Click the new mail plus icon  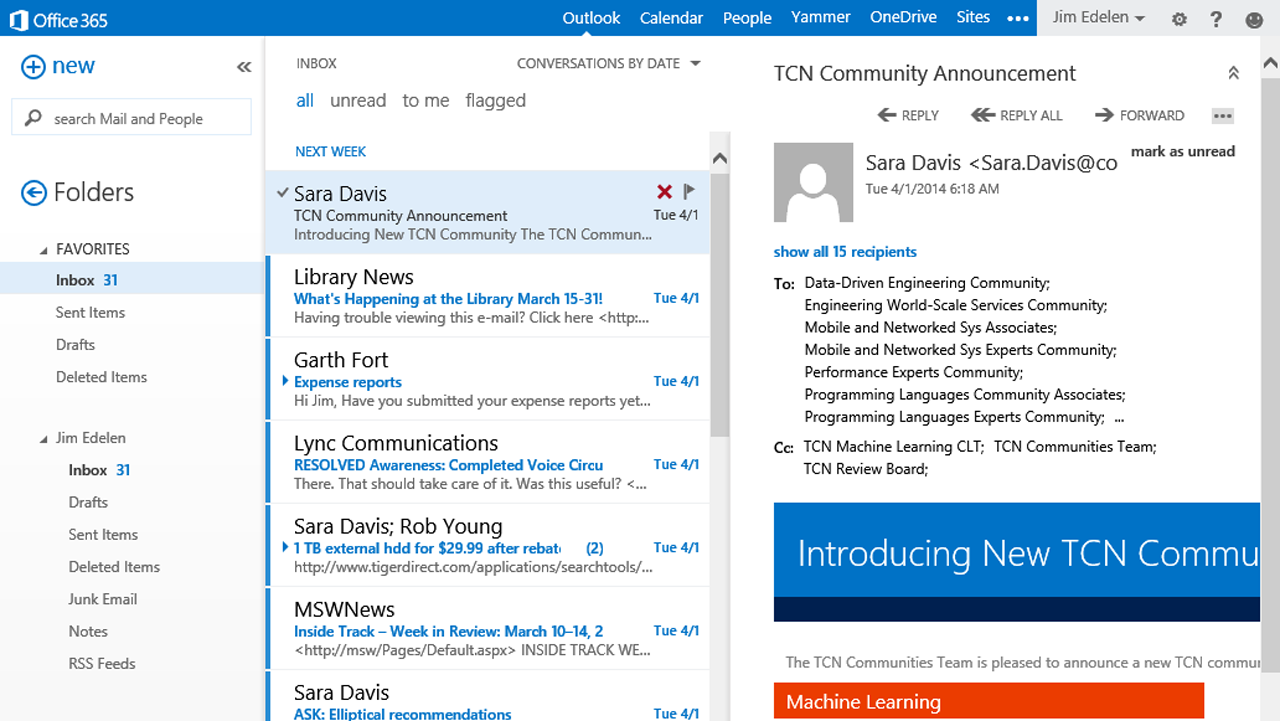tap(33, 67)
